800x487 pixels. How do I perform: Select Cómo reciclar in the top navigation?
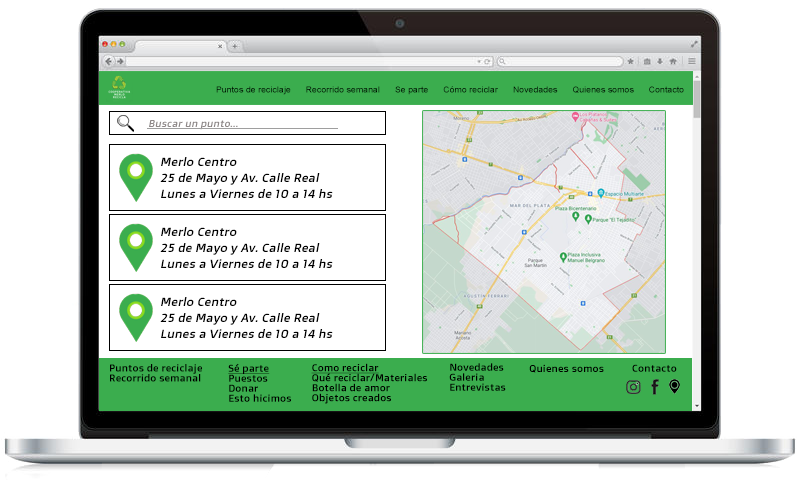pyautogui.click(x=470, y=90)
